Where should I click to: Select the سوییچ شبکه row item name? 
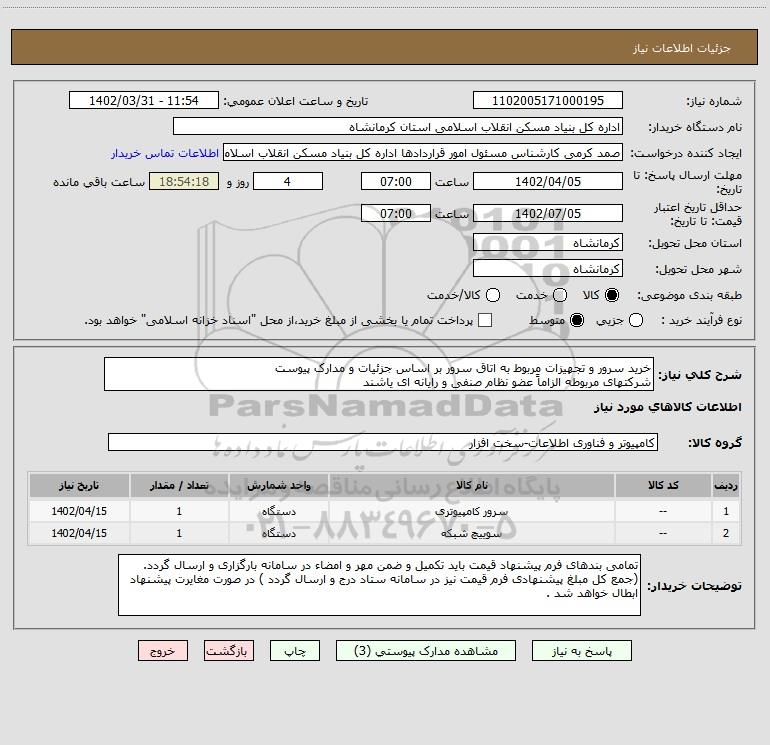471,533
